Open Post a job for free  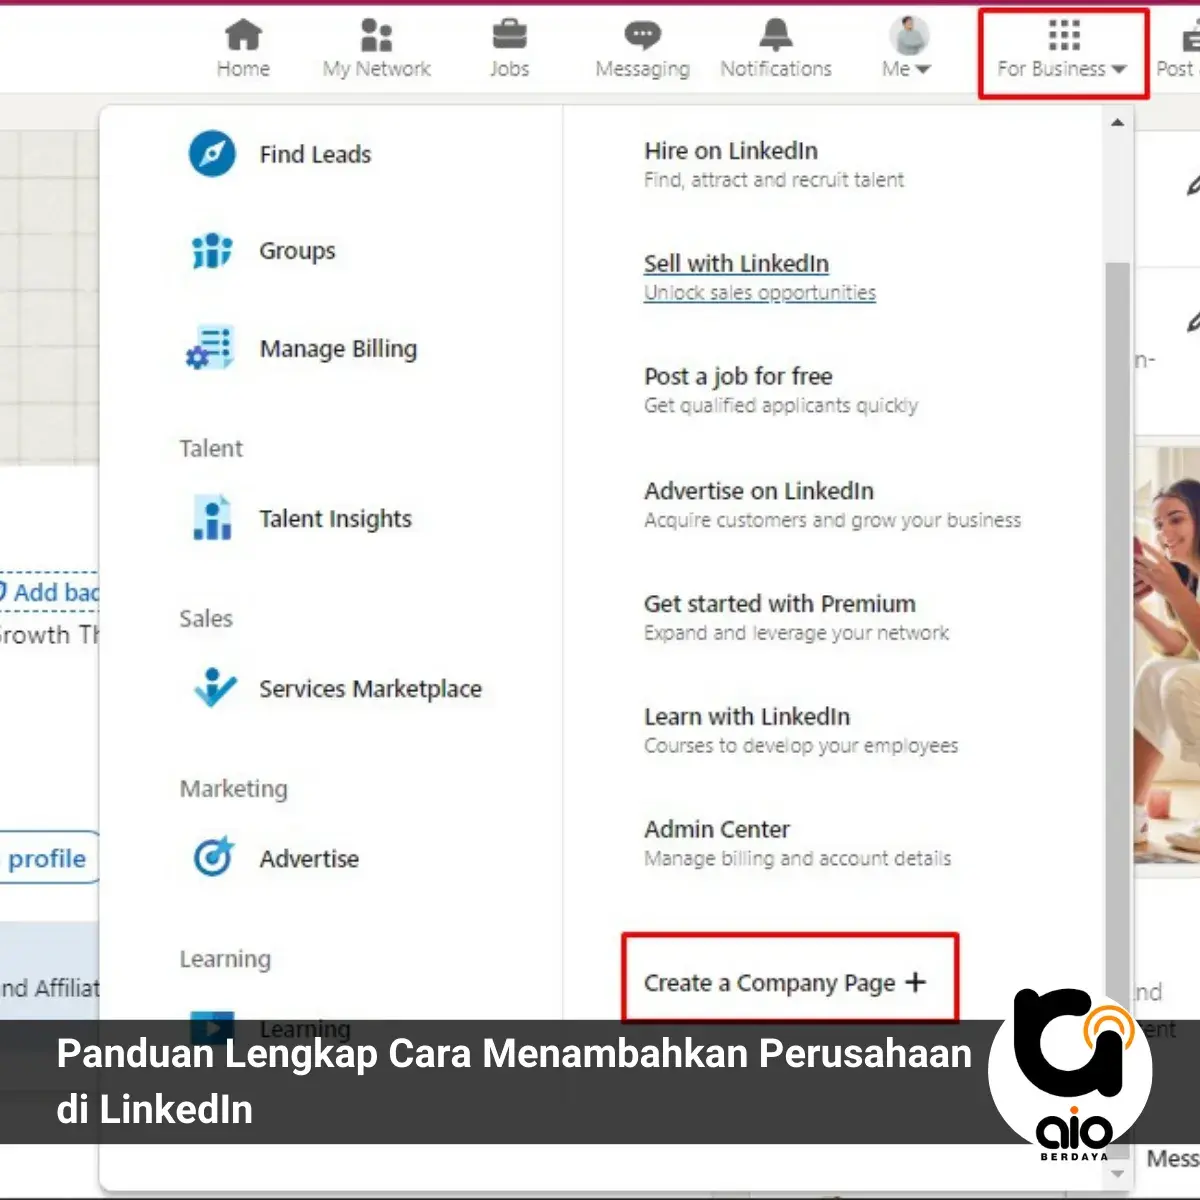pyautogui.click(x=738, y=377)
